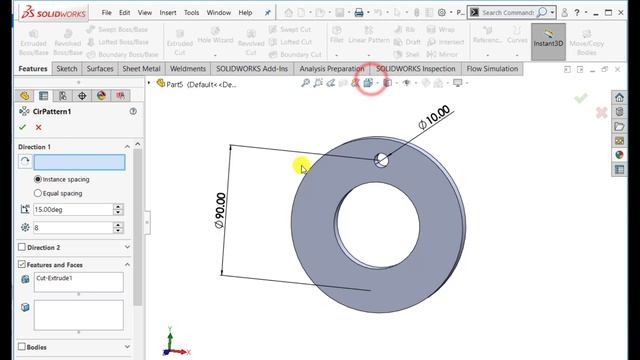
Task: Open the Edit menu
Action: click(124, 13)
